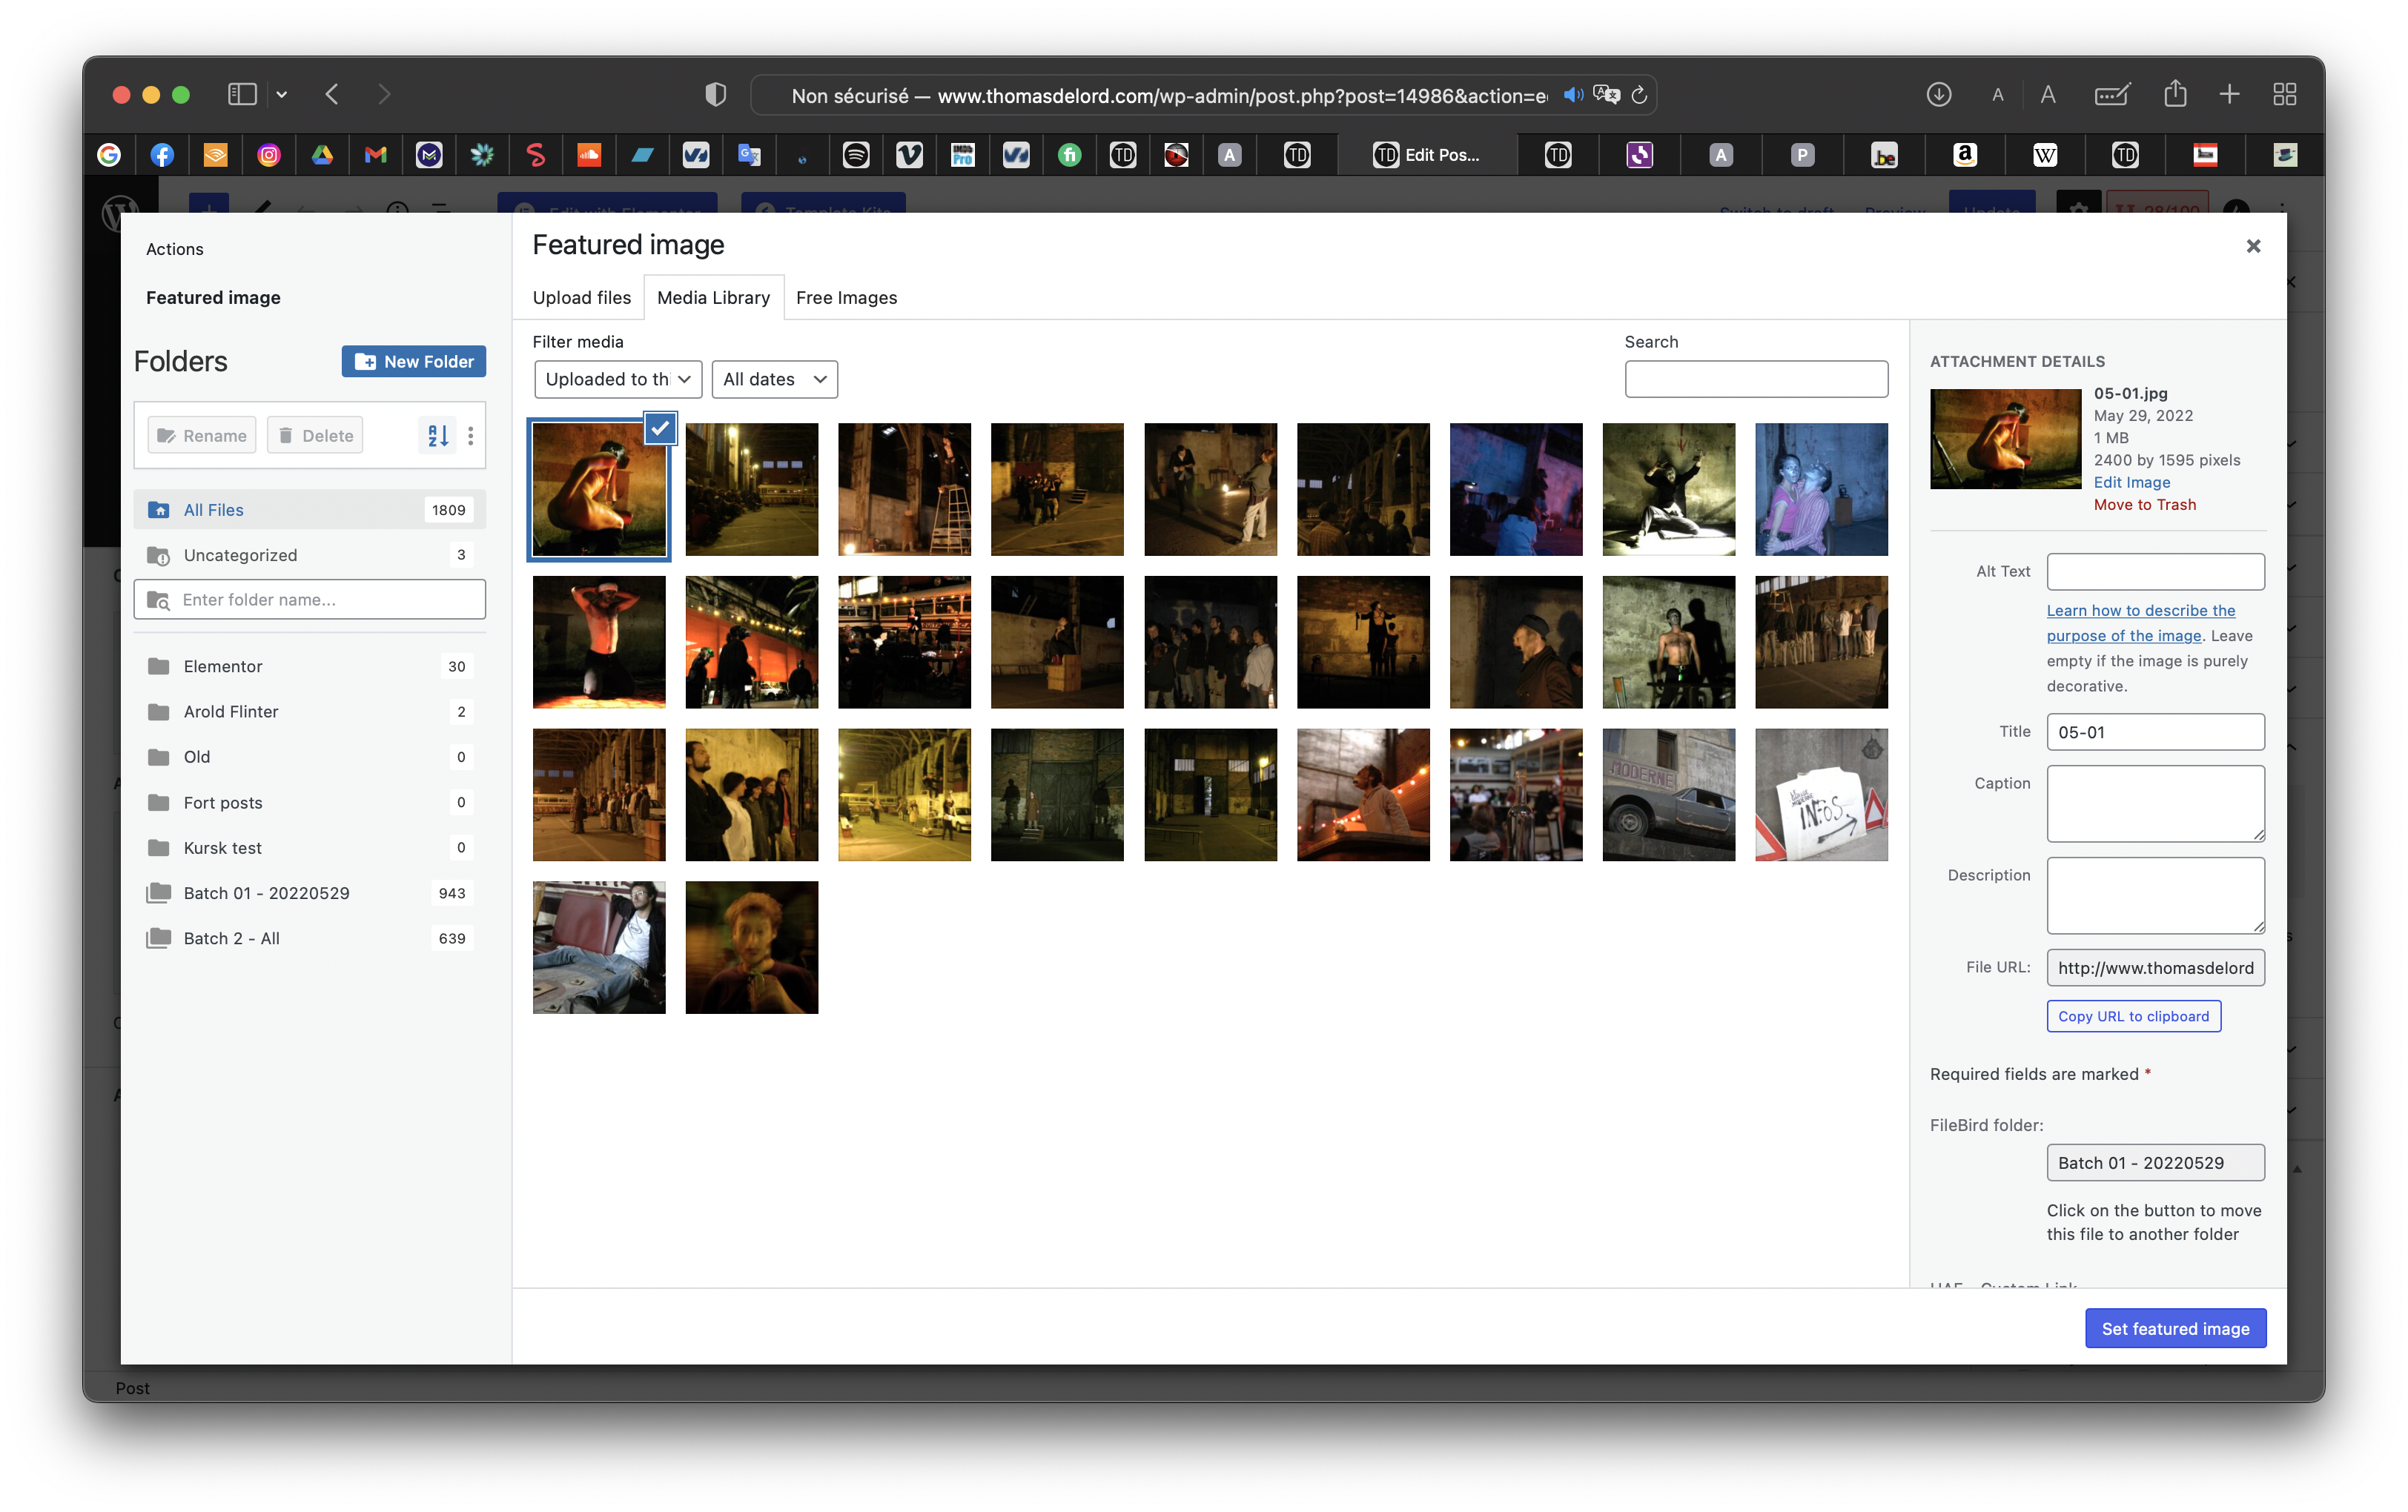2408x1512 pixels.
Task: Open the Batch 01 - 20220529 folder
Action: pyautogui.click(x=310, y=893)
